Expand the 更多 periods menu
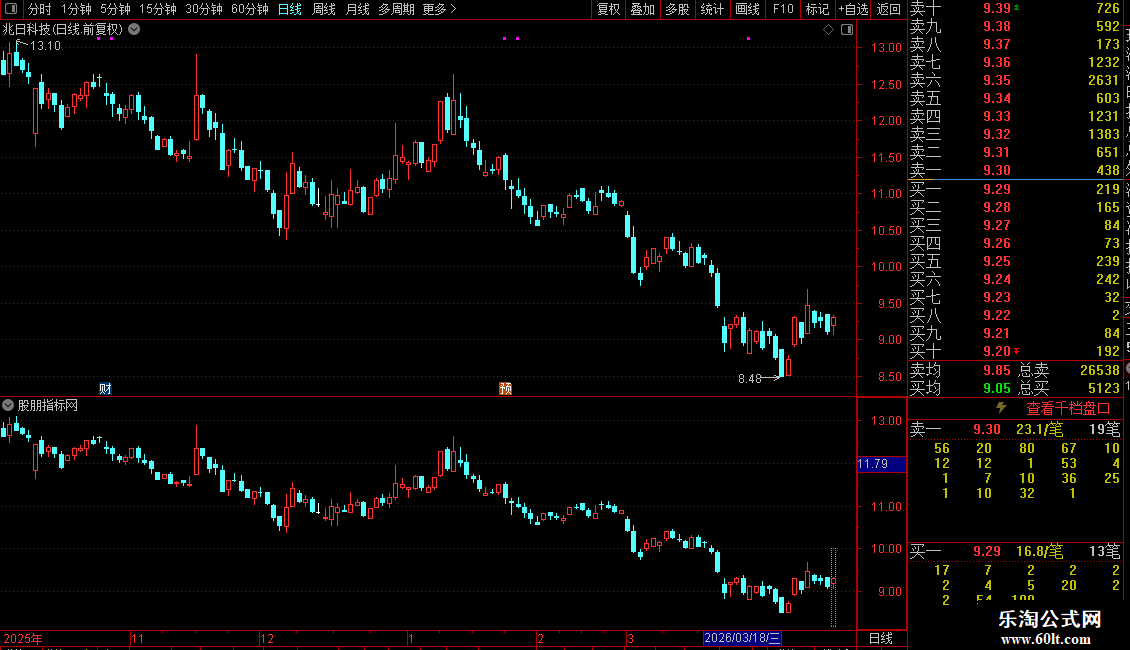This screenshot has height=650, width=1130. click(x=439, y=9)
